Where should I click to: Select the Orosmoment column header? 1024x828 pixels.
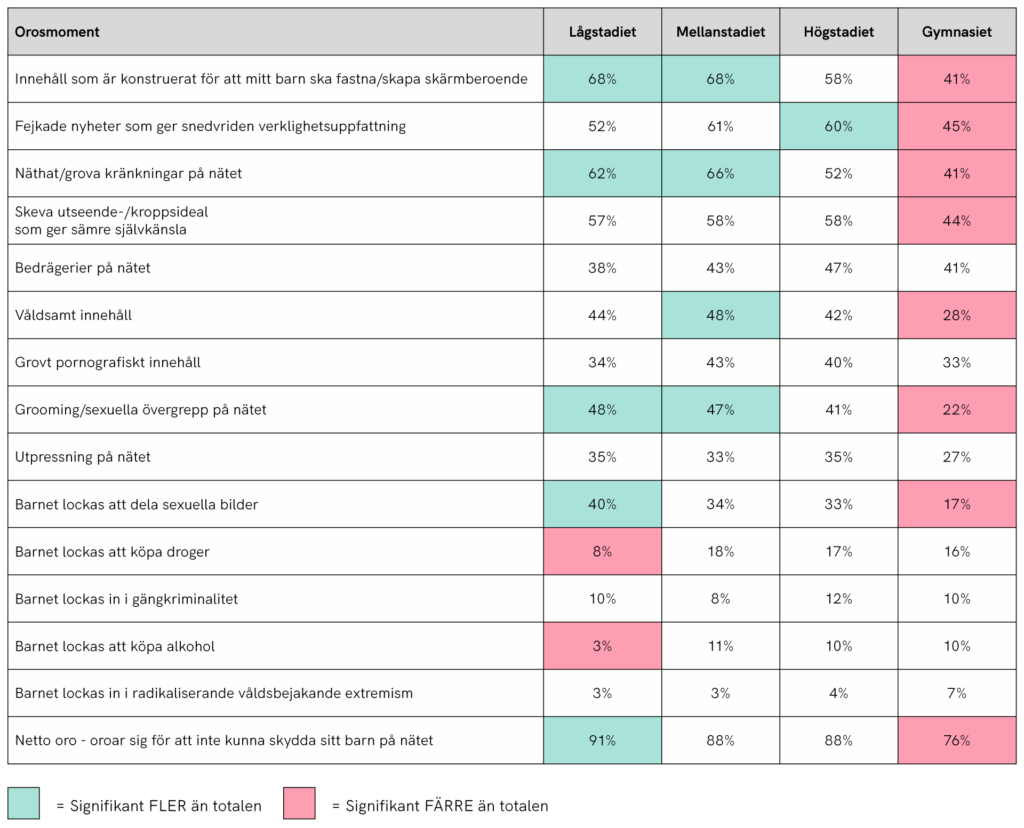[57, 32]
